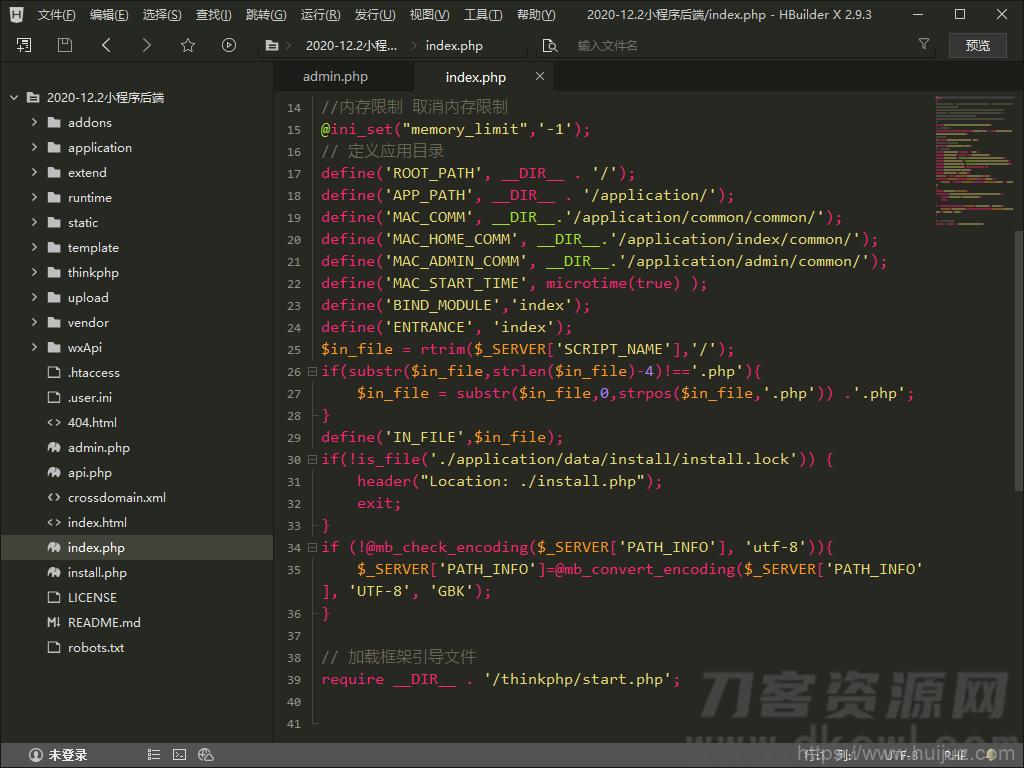This screenshot has height=768, width=1024.
Task: Go back with the left arrow icon
Action: tap(106, 45)
